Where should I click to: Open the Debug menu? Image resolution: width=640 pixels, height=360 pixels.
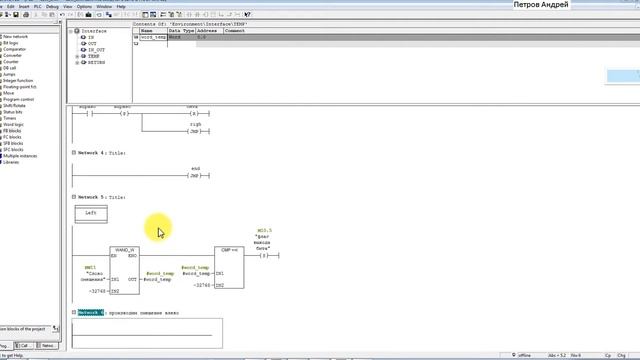(x=52, y=7)
